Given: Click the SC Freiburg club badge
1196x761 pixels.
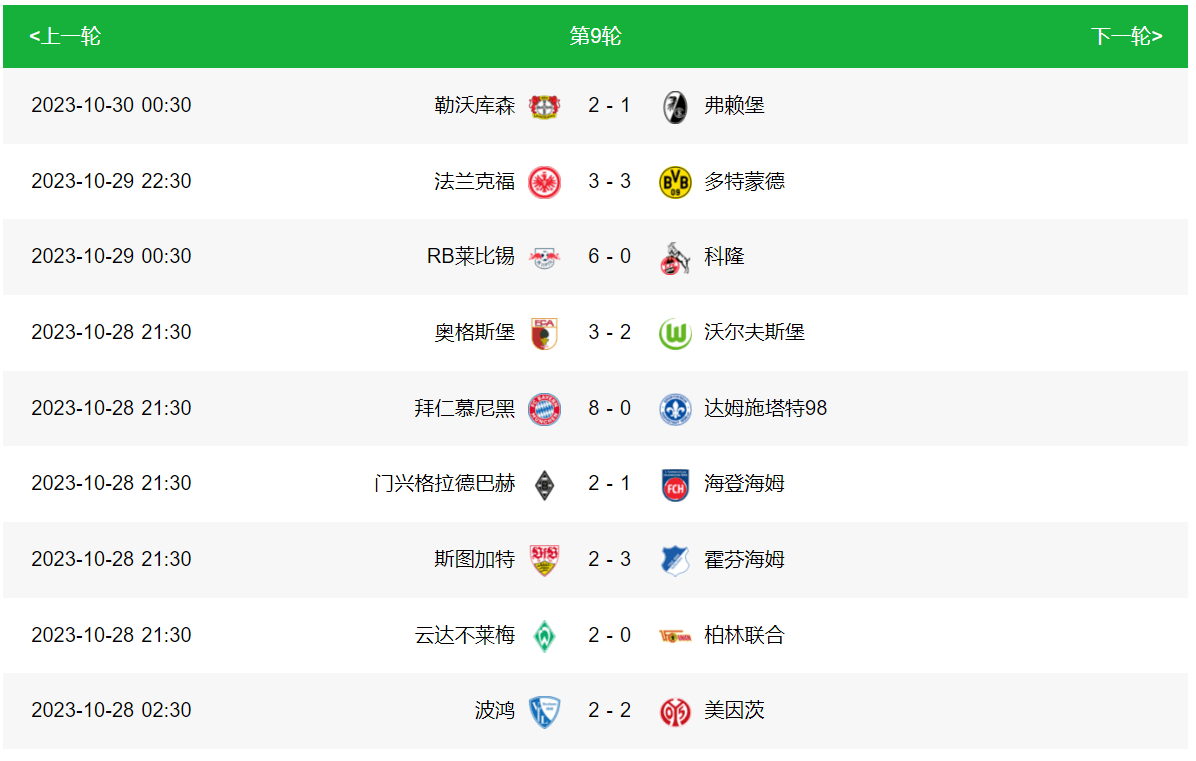Looking at the screenshot, I should 676,106.
